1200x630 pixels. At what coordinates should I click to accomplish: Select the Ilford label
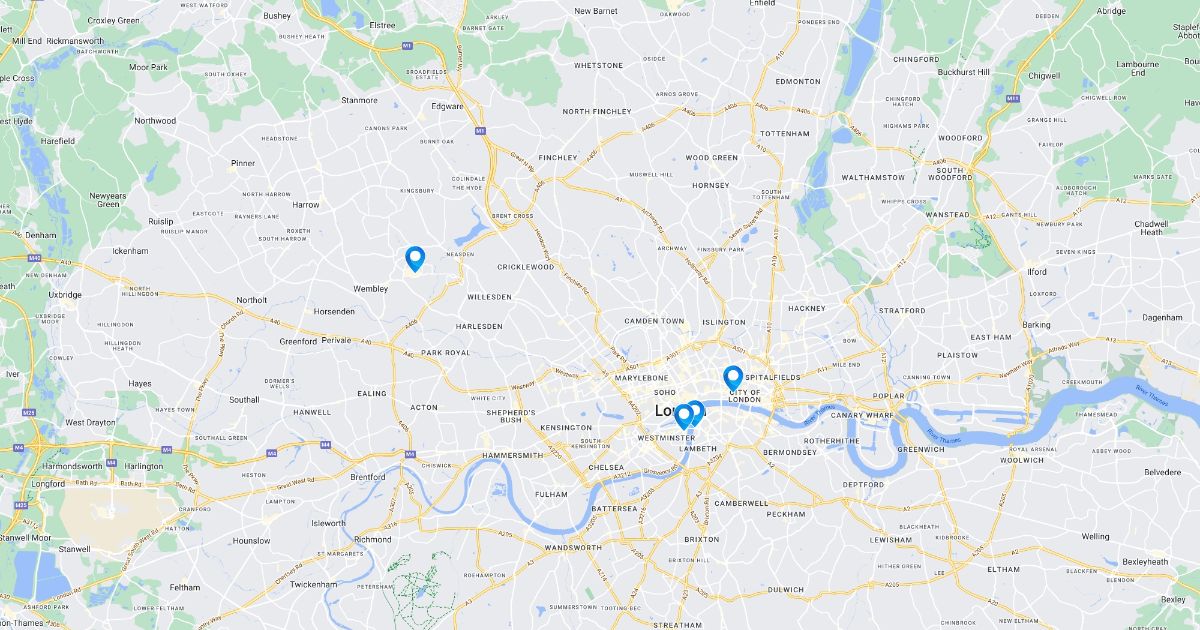[x=1036, y=272]
